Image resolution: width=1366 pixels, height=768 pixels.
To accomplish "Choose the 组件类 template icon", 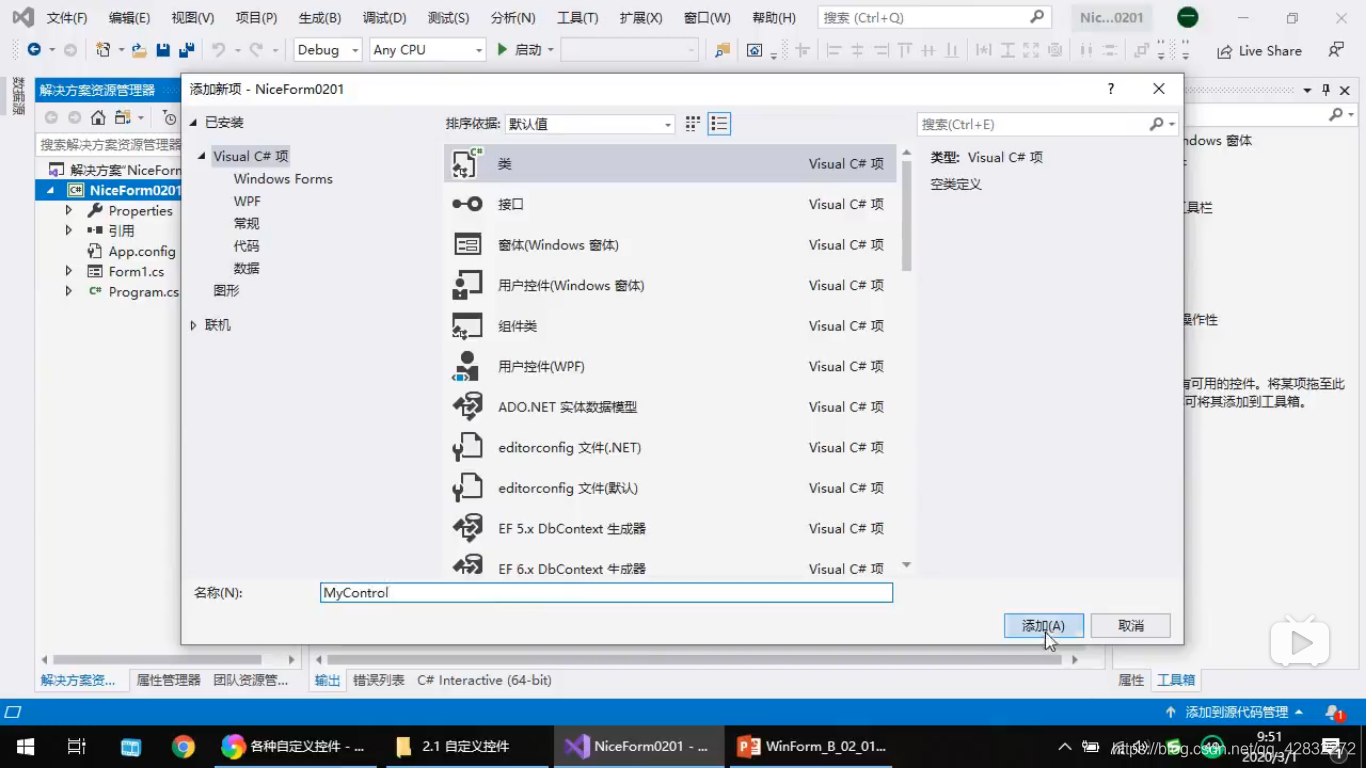I will [x=467, y=326].
